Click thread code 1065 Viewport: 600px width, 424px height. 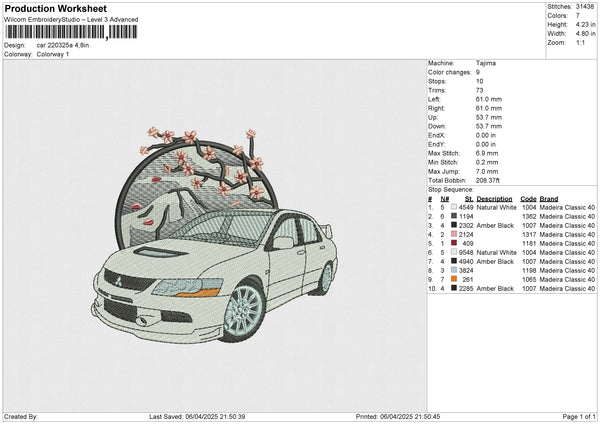coord(529,279)
